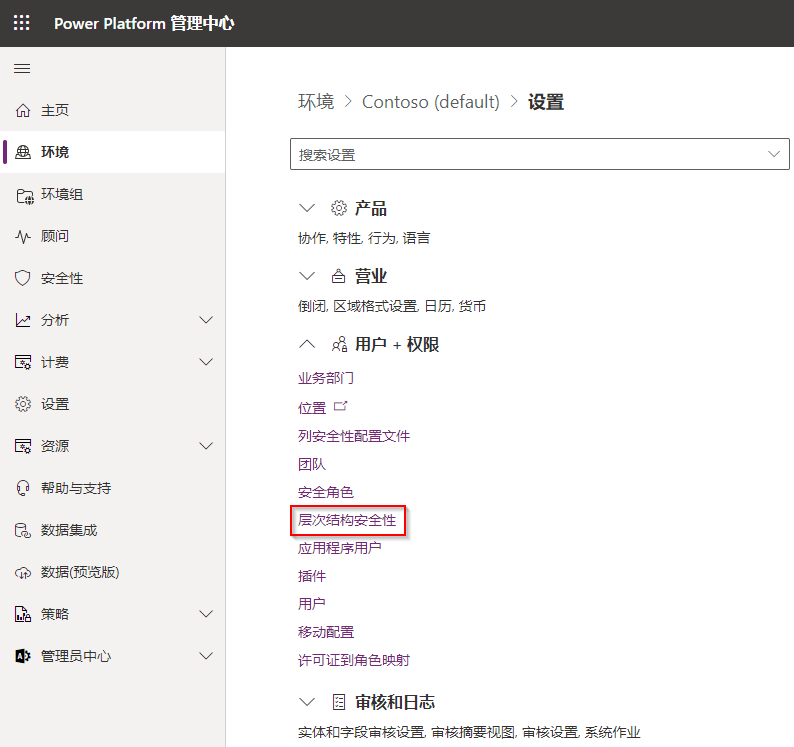Viewport: 794px width, 747px height.
Task: Click the resources icon beside 资源
Action: (23, 446)
